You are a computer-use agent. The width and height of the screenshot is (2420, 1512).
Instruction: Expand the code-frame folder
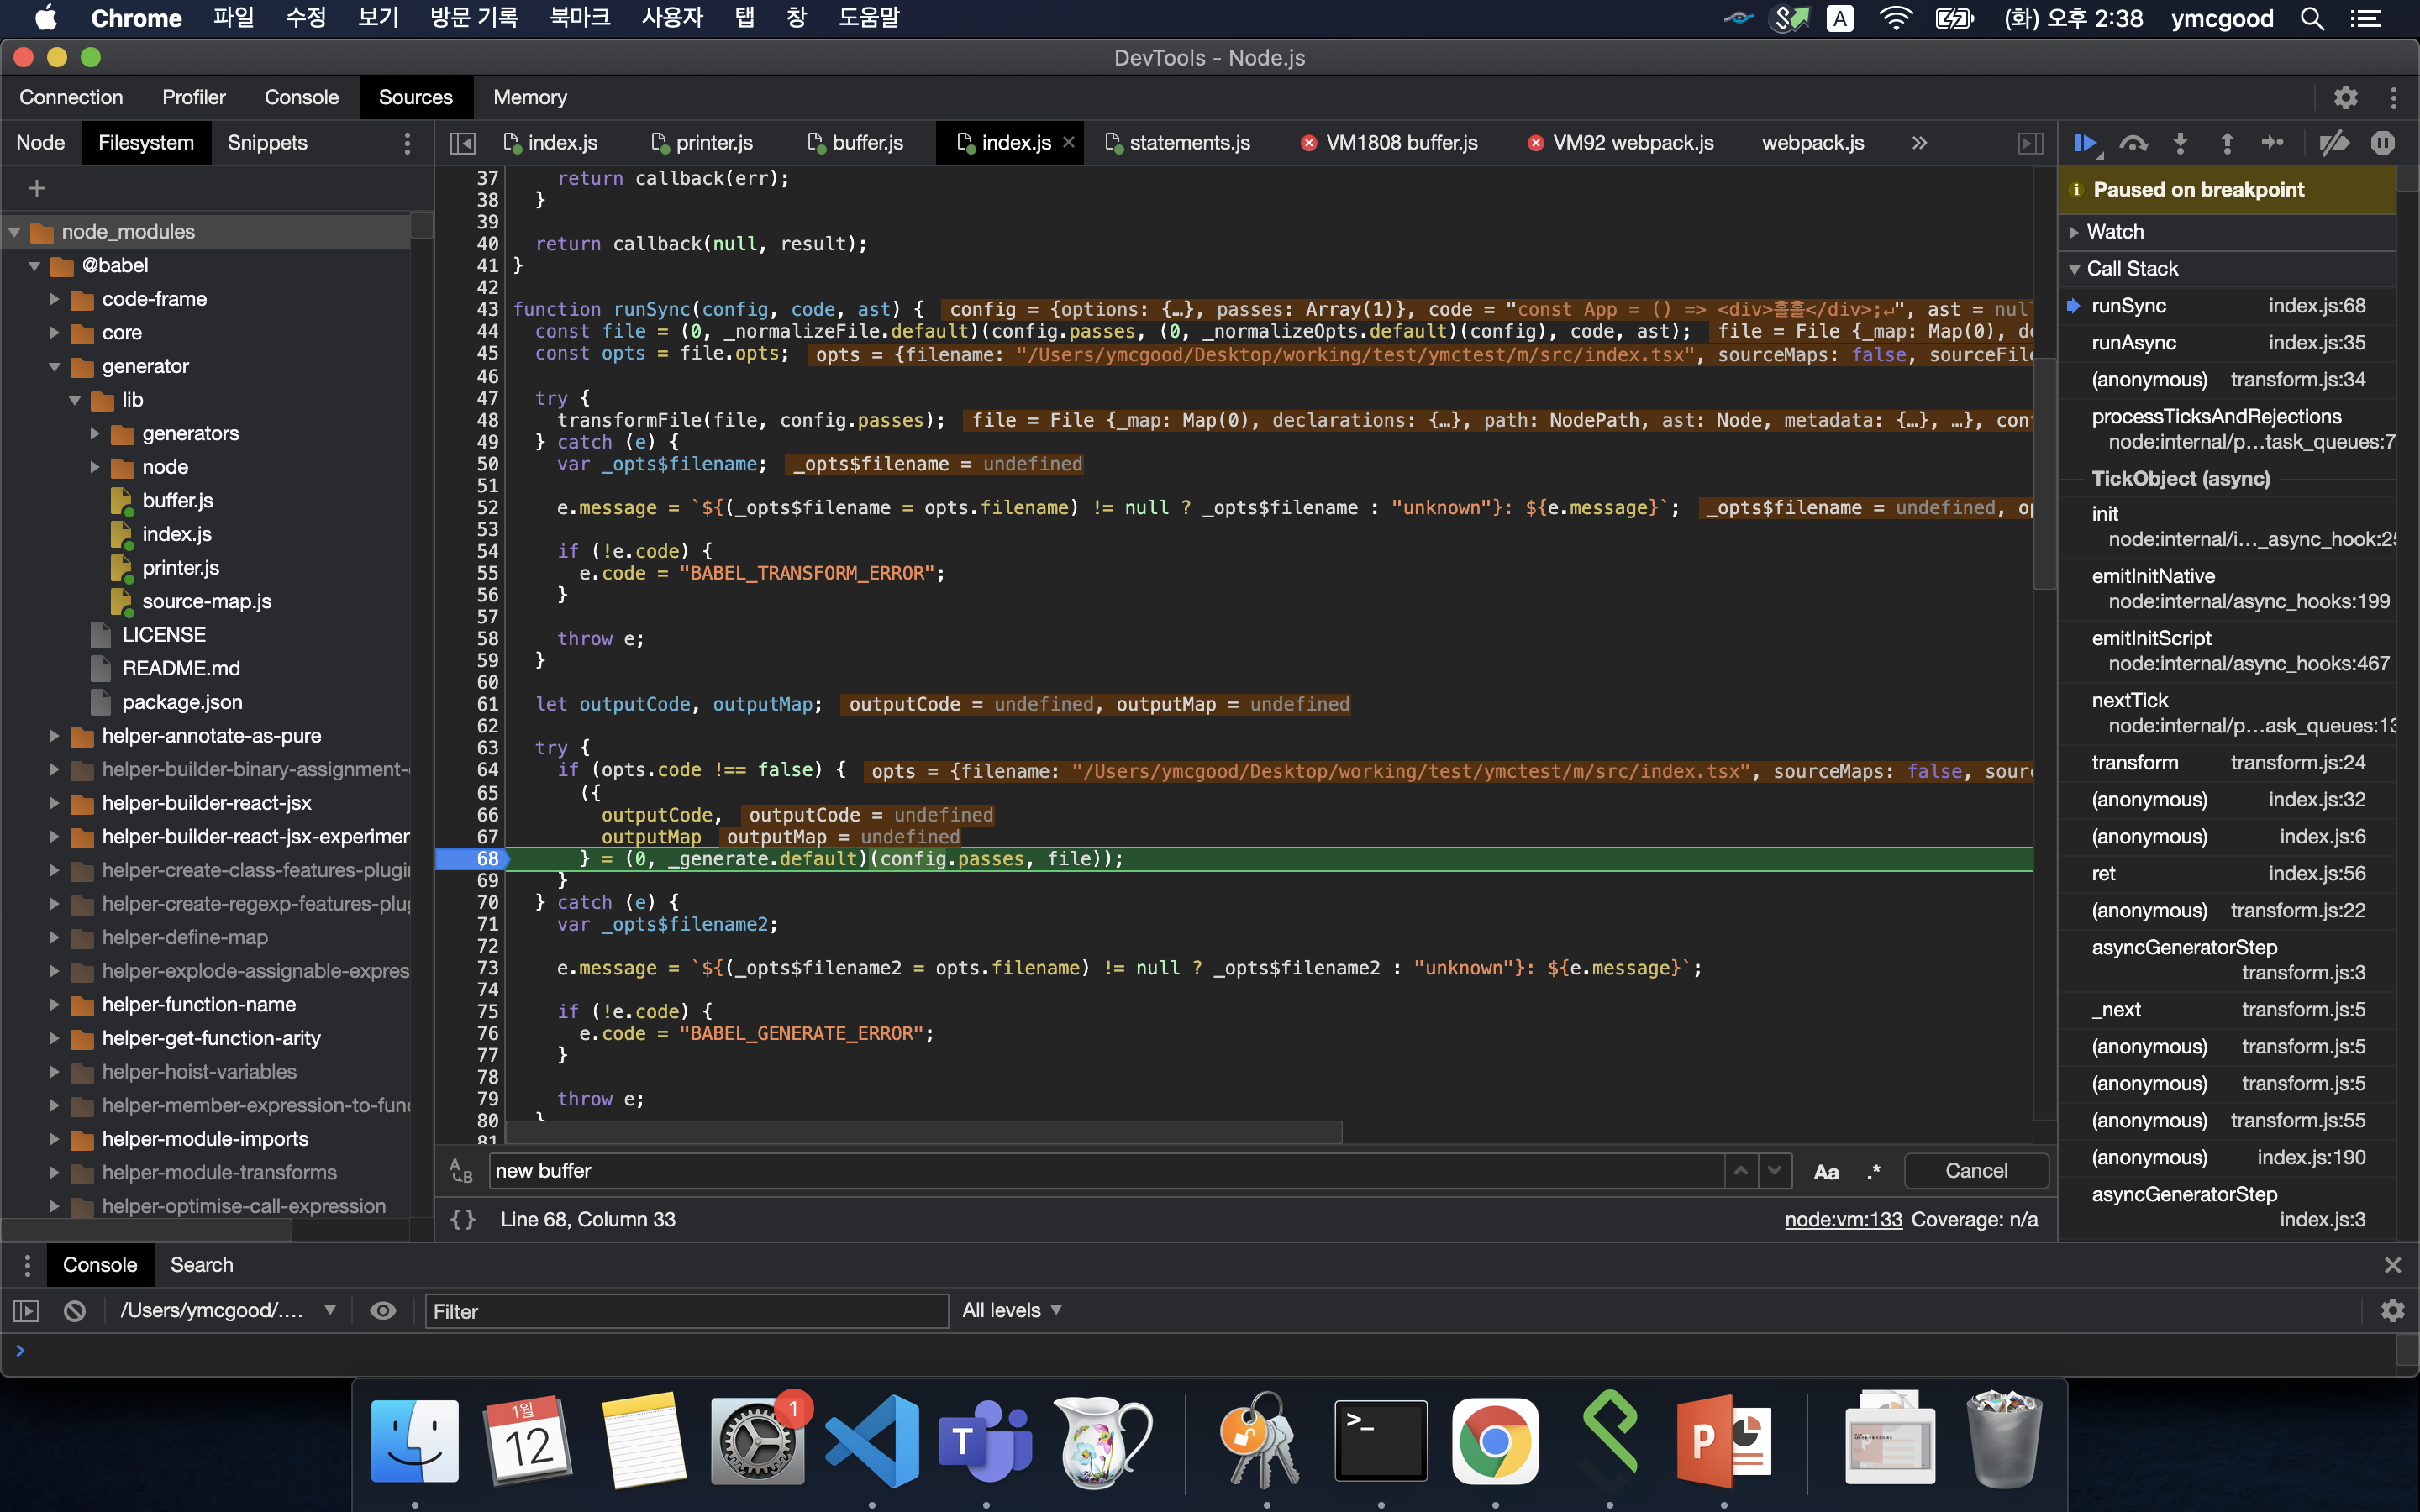click(x=55, y=299)
